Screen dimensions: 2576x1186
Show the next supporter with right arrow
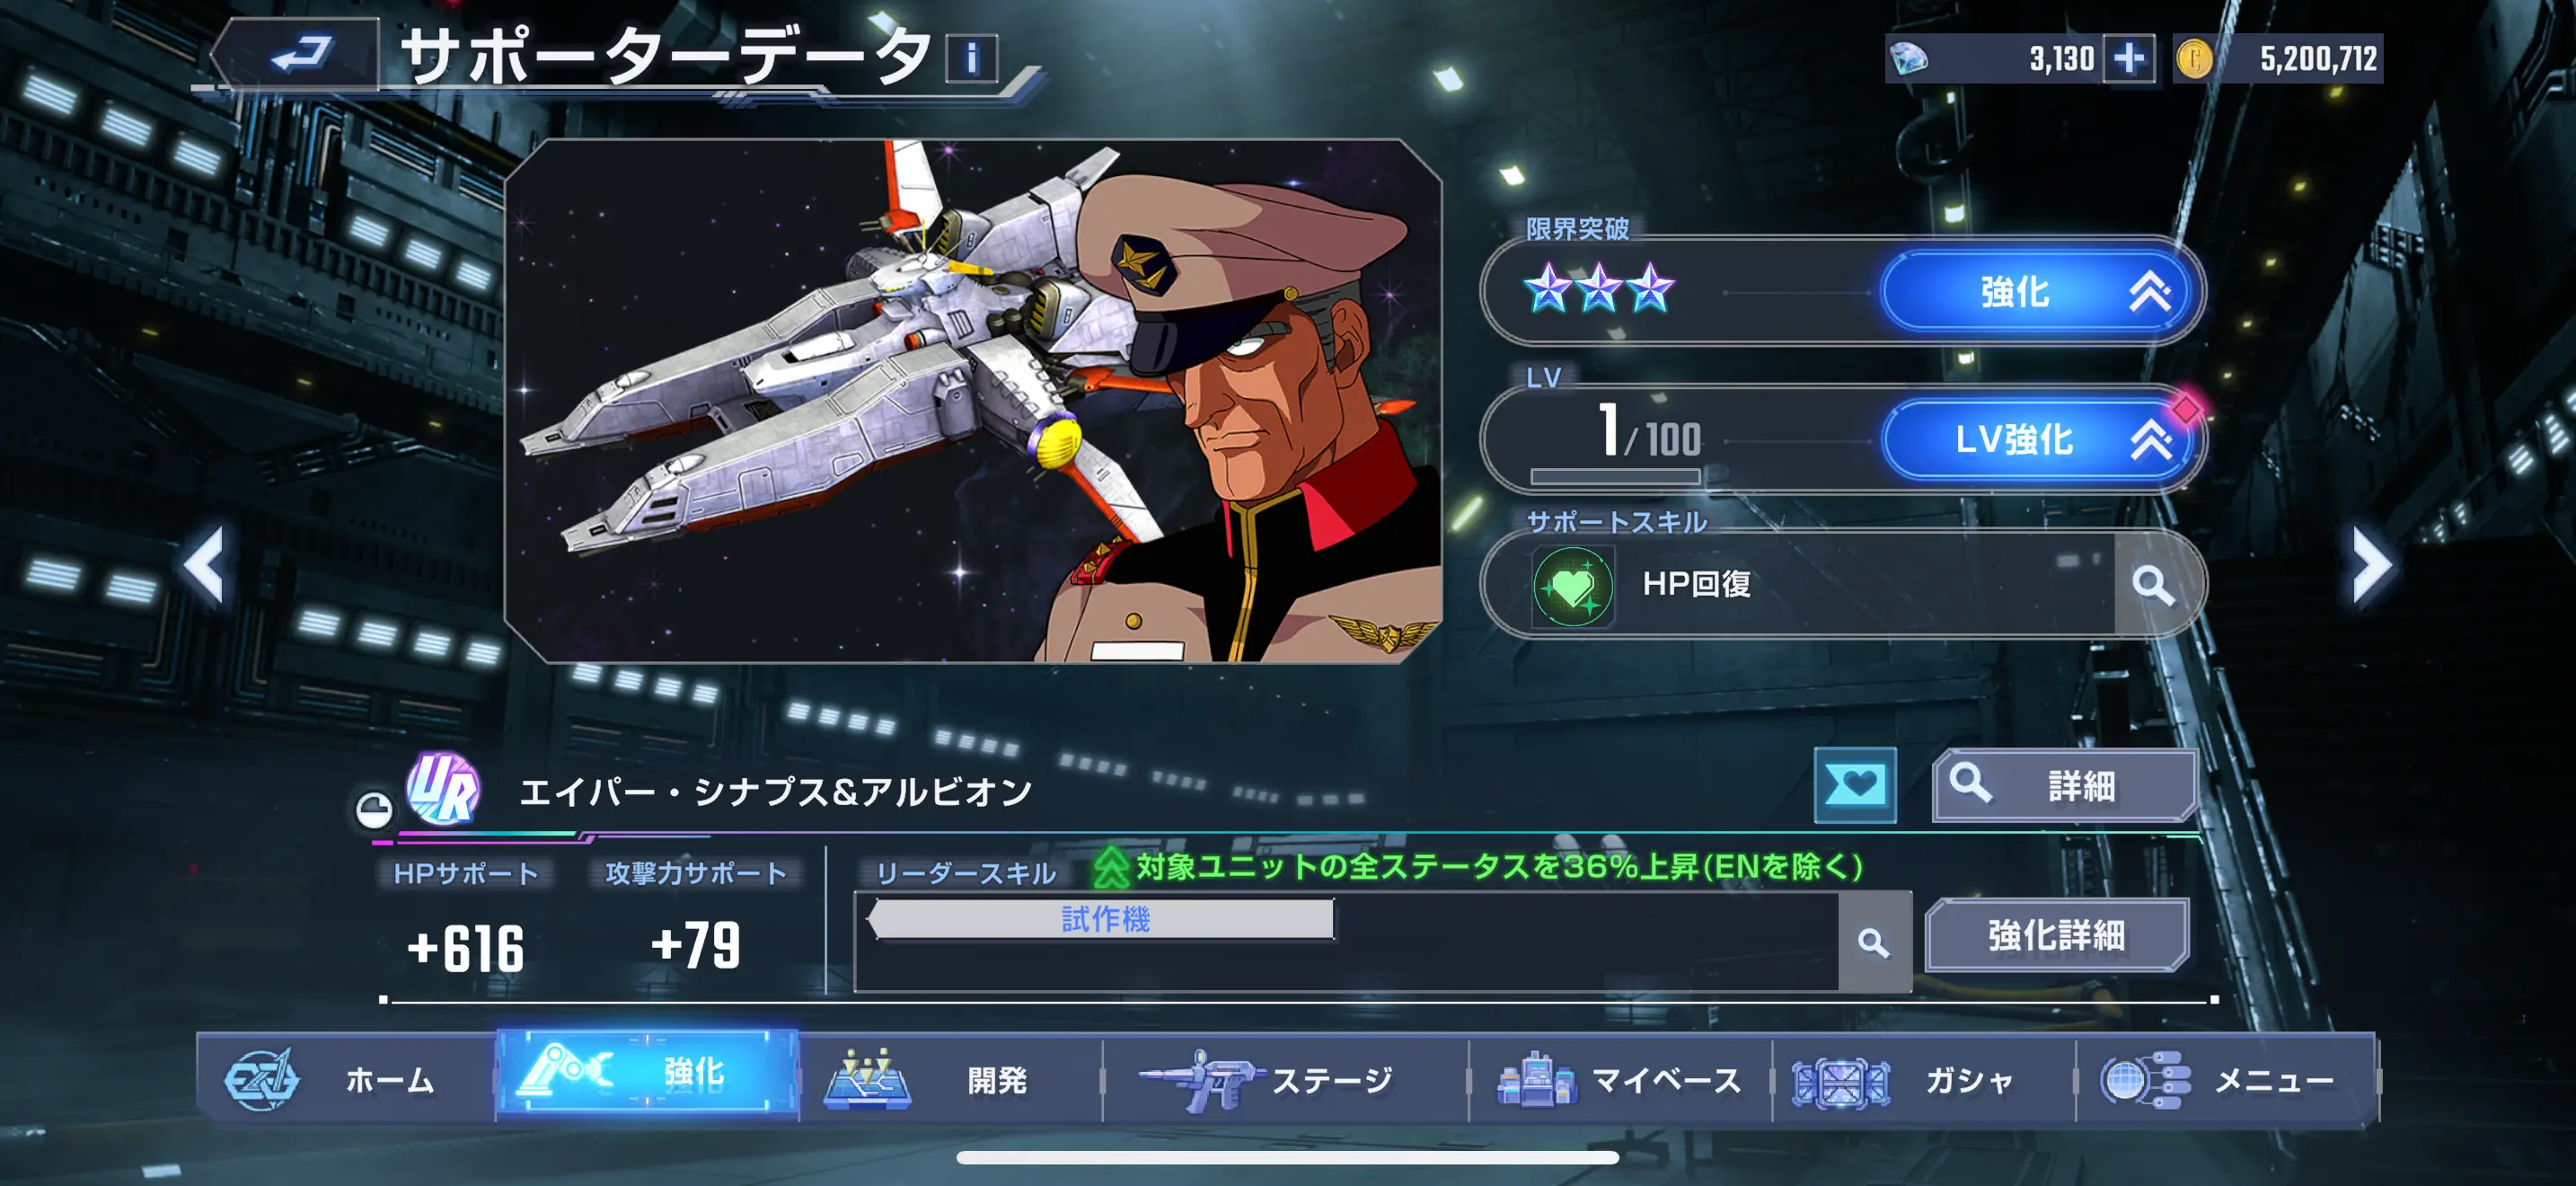click(x=2371, y=566)
